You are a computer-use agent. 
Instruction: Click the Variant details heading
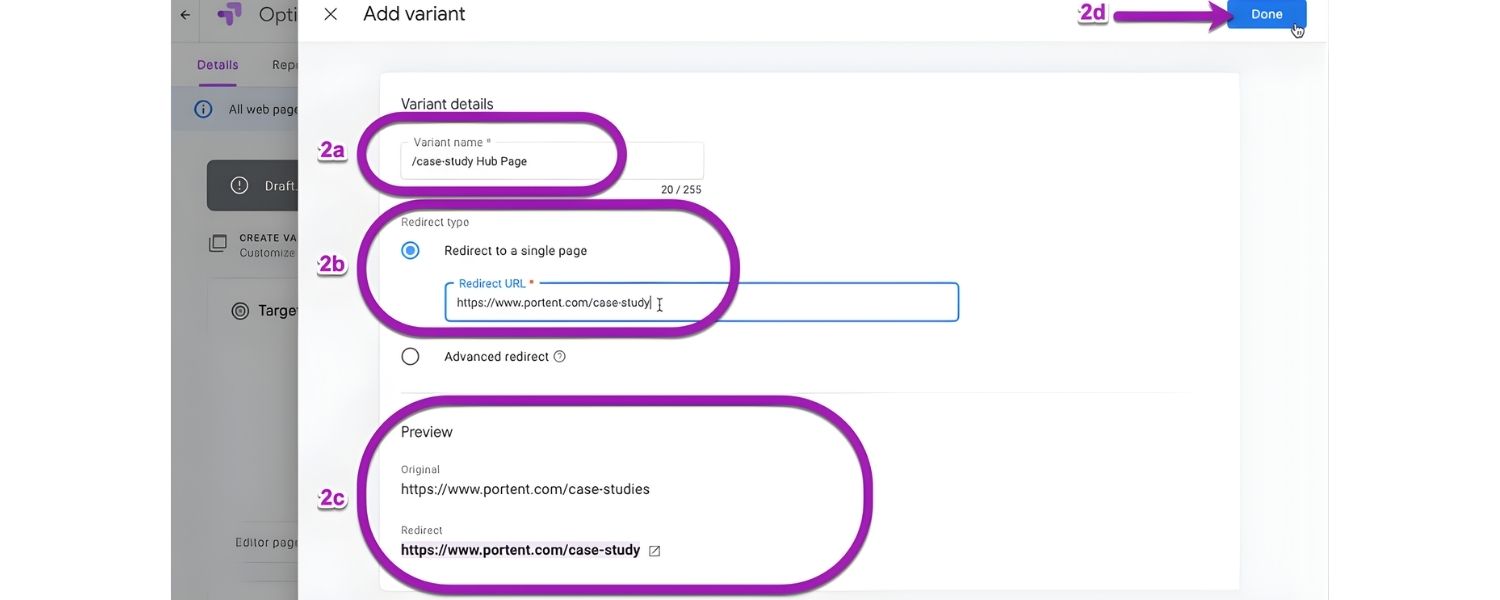coord(447,104)
